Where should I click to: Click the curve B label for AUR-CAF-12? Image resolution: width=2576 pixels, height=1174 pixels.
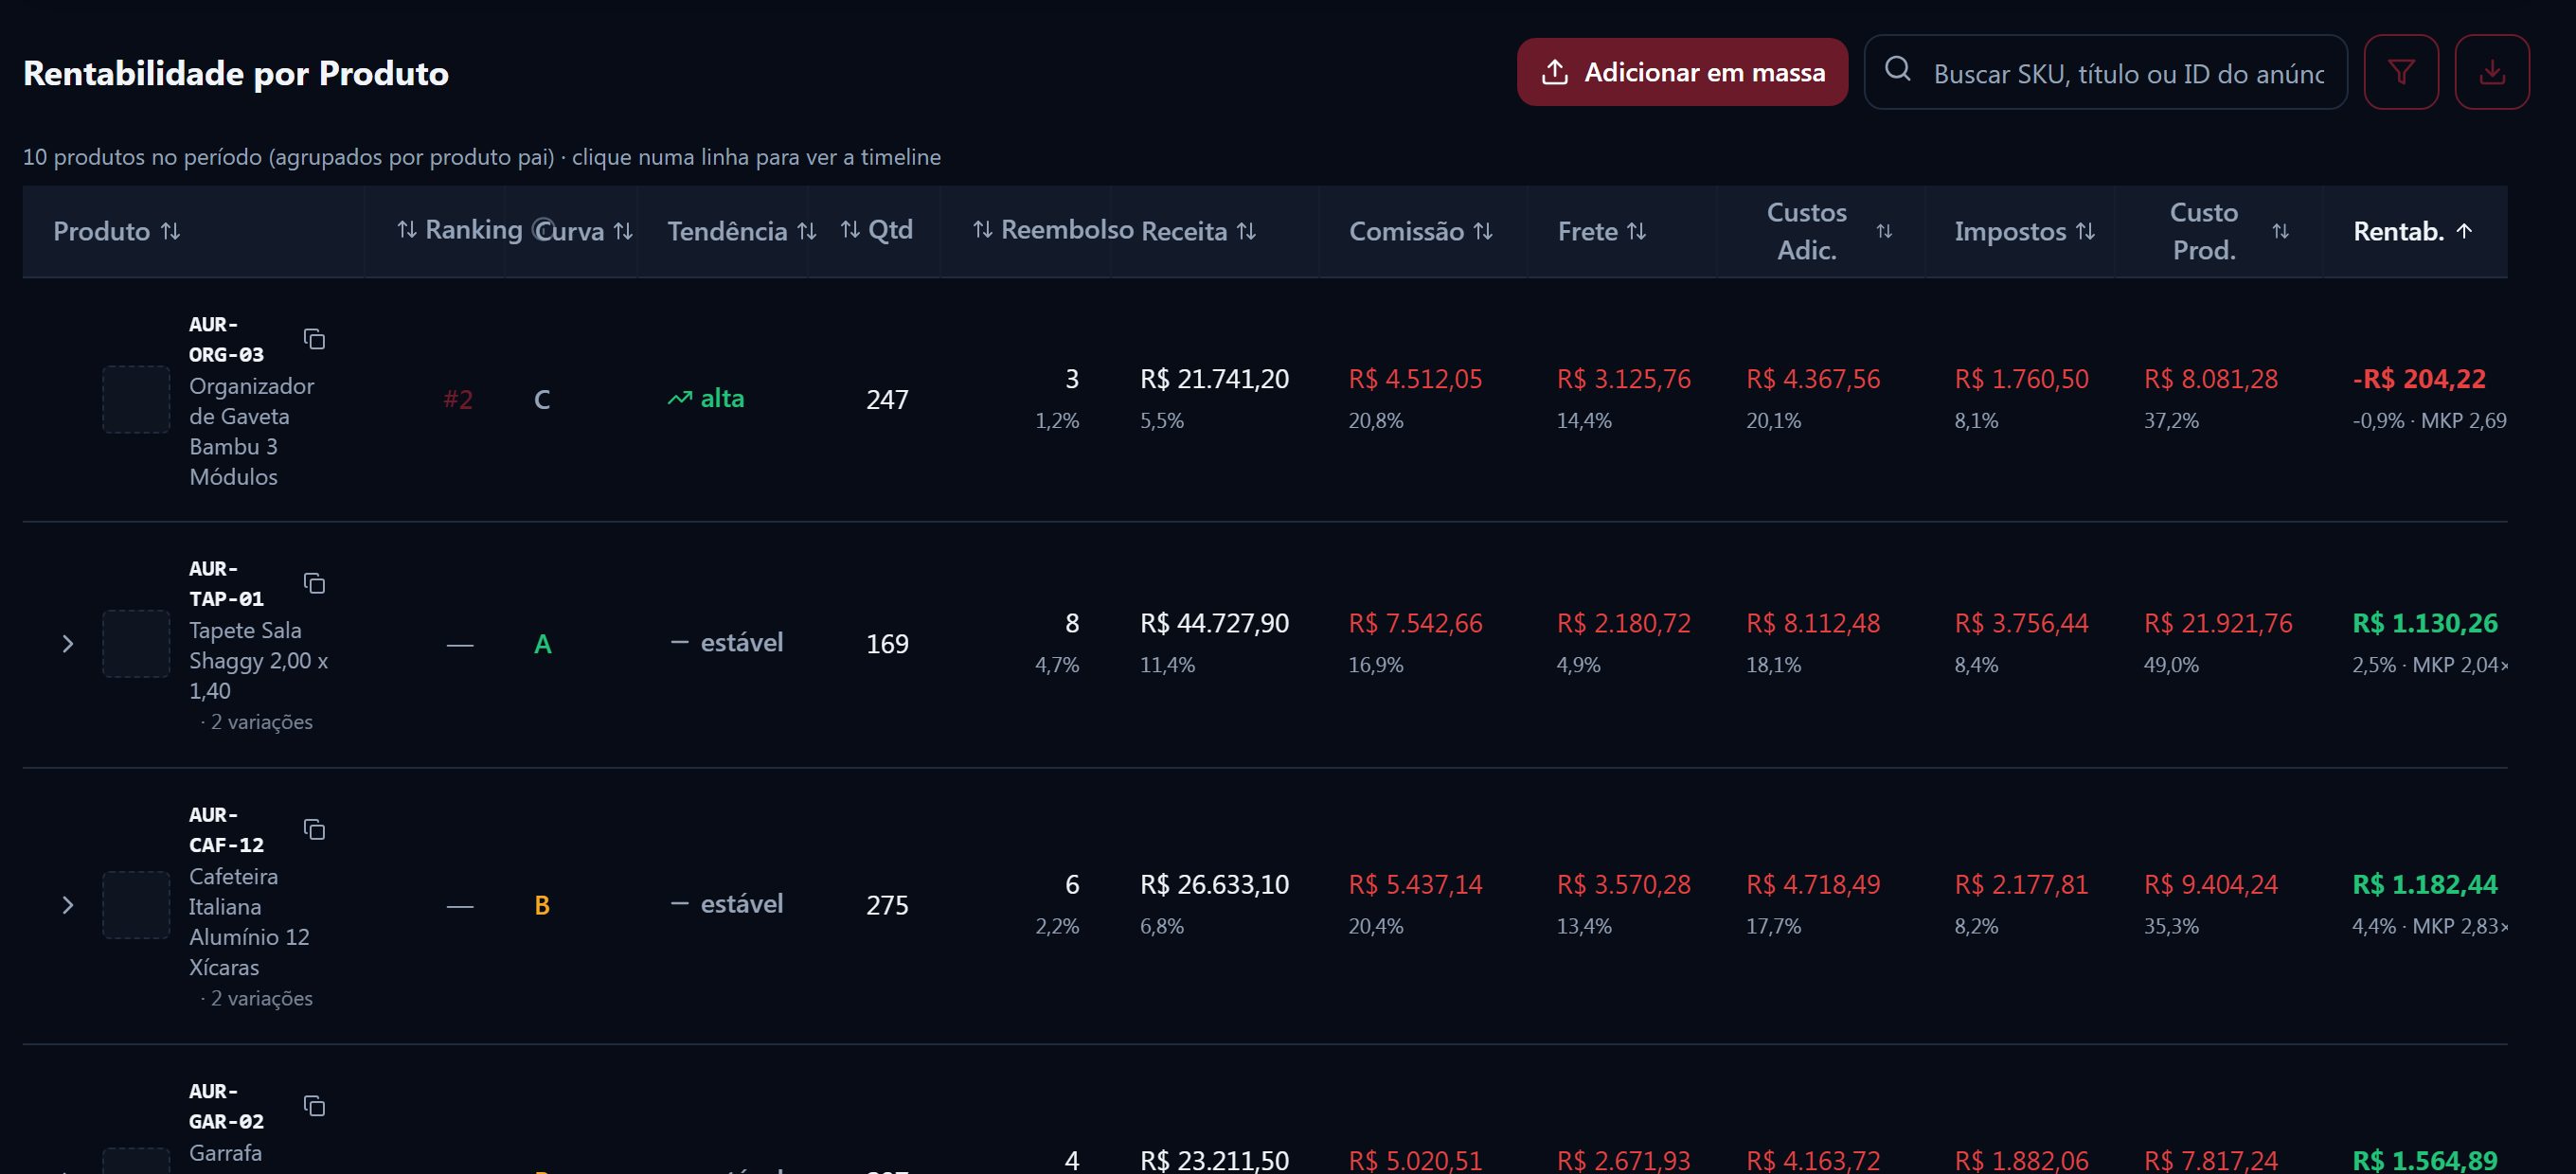(542, 905)
